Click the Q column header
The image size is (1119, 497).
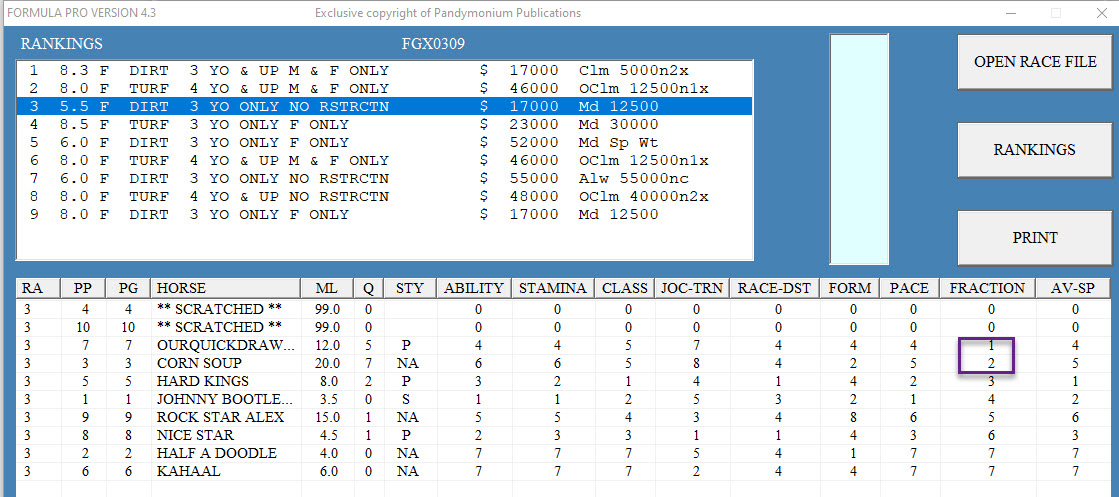tap(369, 288)
